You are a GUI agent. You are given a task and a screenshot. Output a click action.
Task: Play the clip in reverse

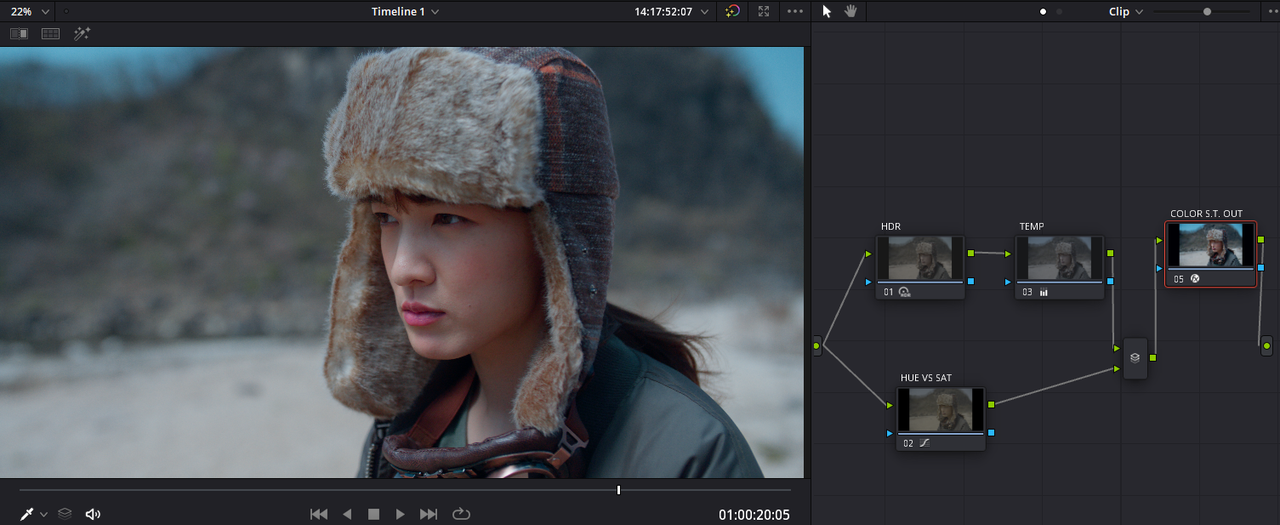347,514
